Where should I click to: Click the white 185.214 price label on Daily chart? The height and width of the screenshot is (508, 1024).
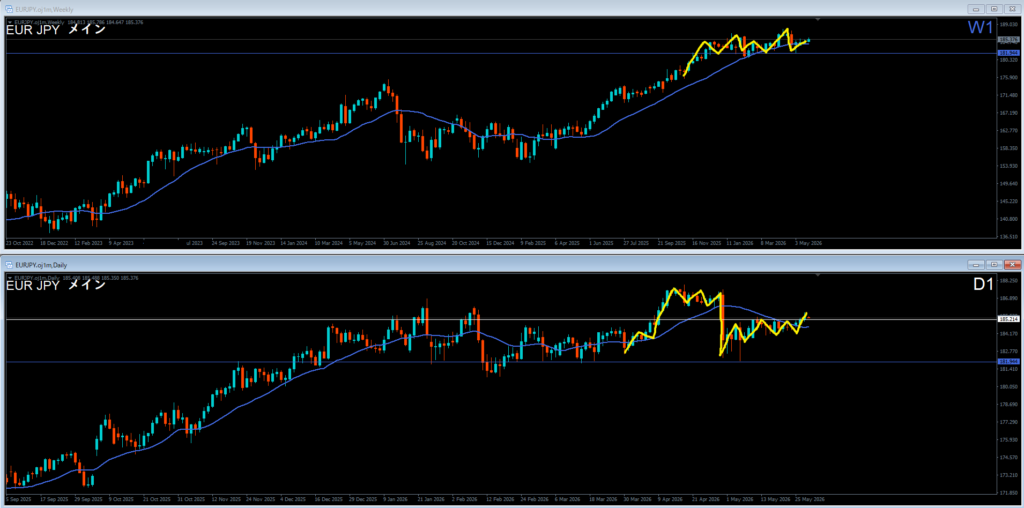point(1008,319)
